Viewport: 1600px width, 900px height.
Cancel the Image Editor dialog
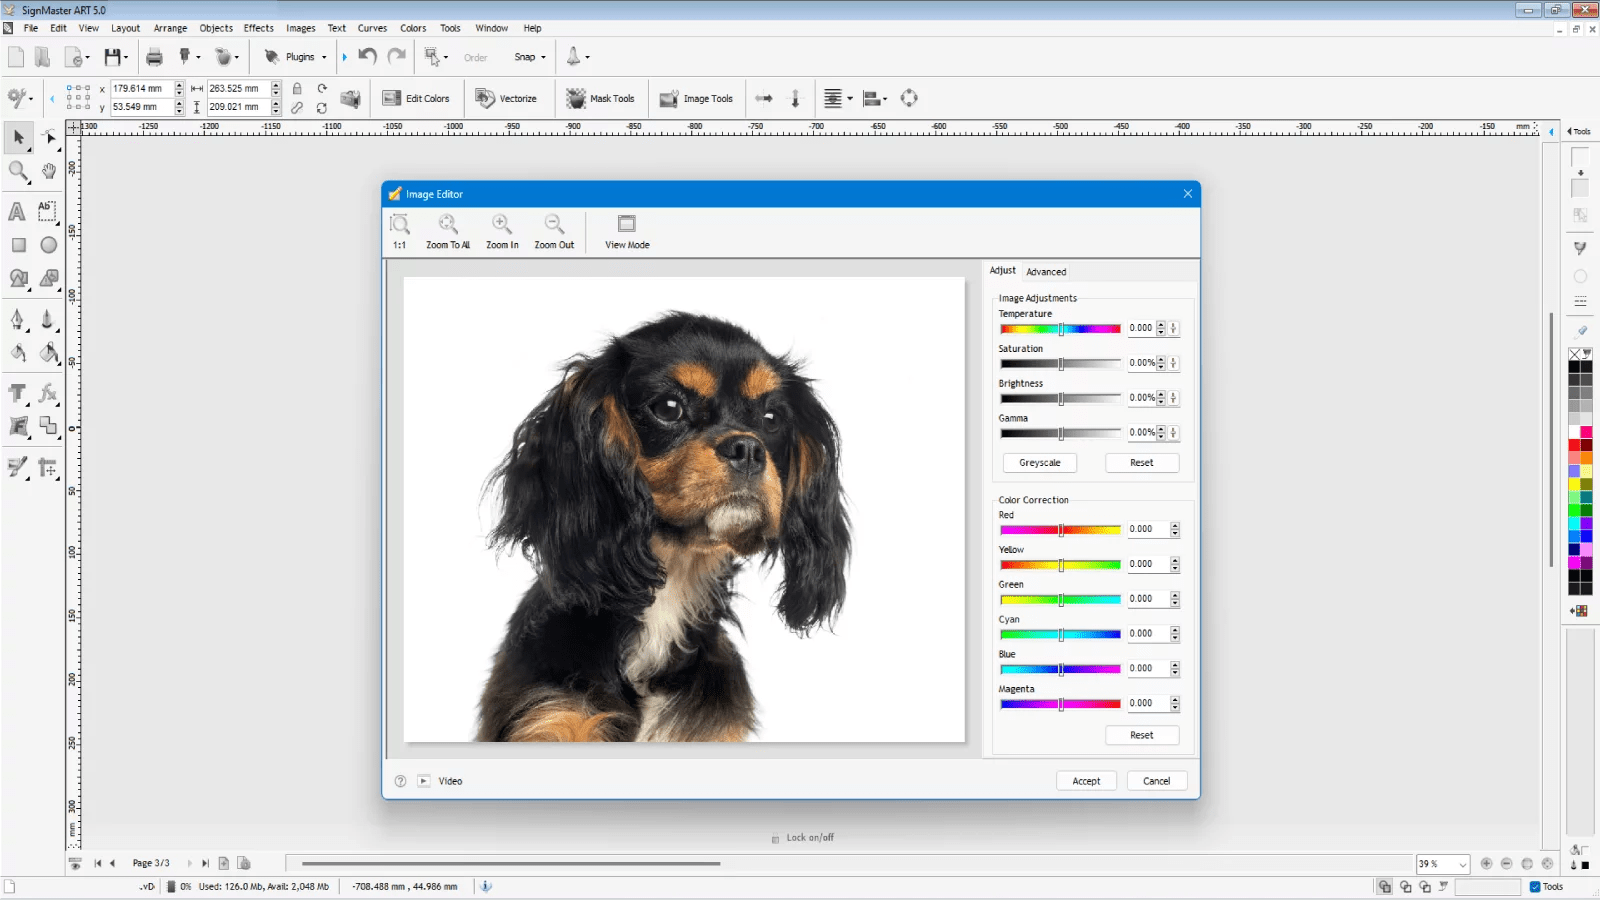[x=1157, y=781]
